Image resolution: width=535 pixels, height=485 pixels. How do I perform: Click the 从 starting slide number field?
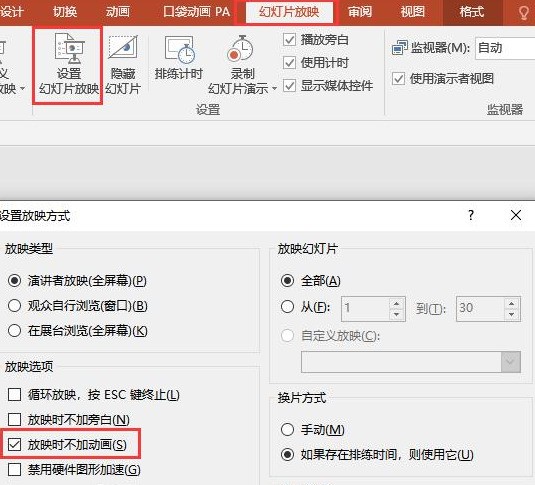[365, 309]
